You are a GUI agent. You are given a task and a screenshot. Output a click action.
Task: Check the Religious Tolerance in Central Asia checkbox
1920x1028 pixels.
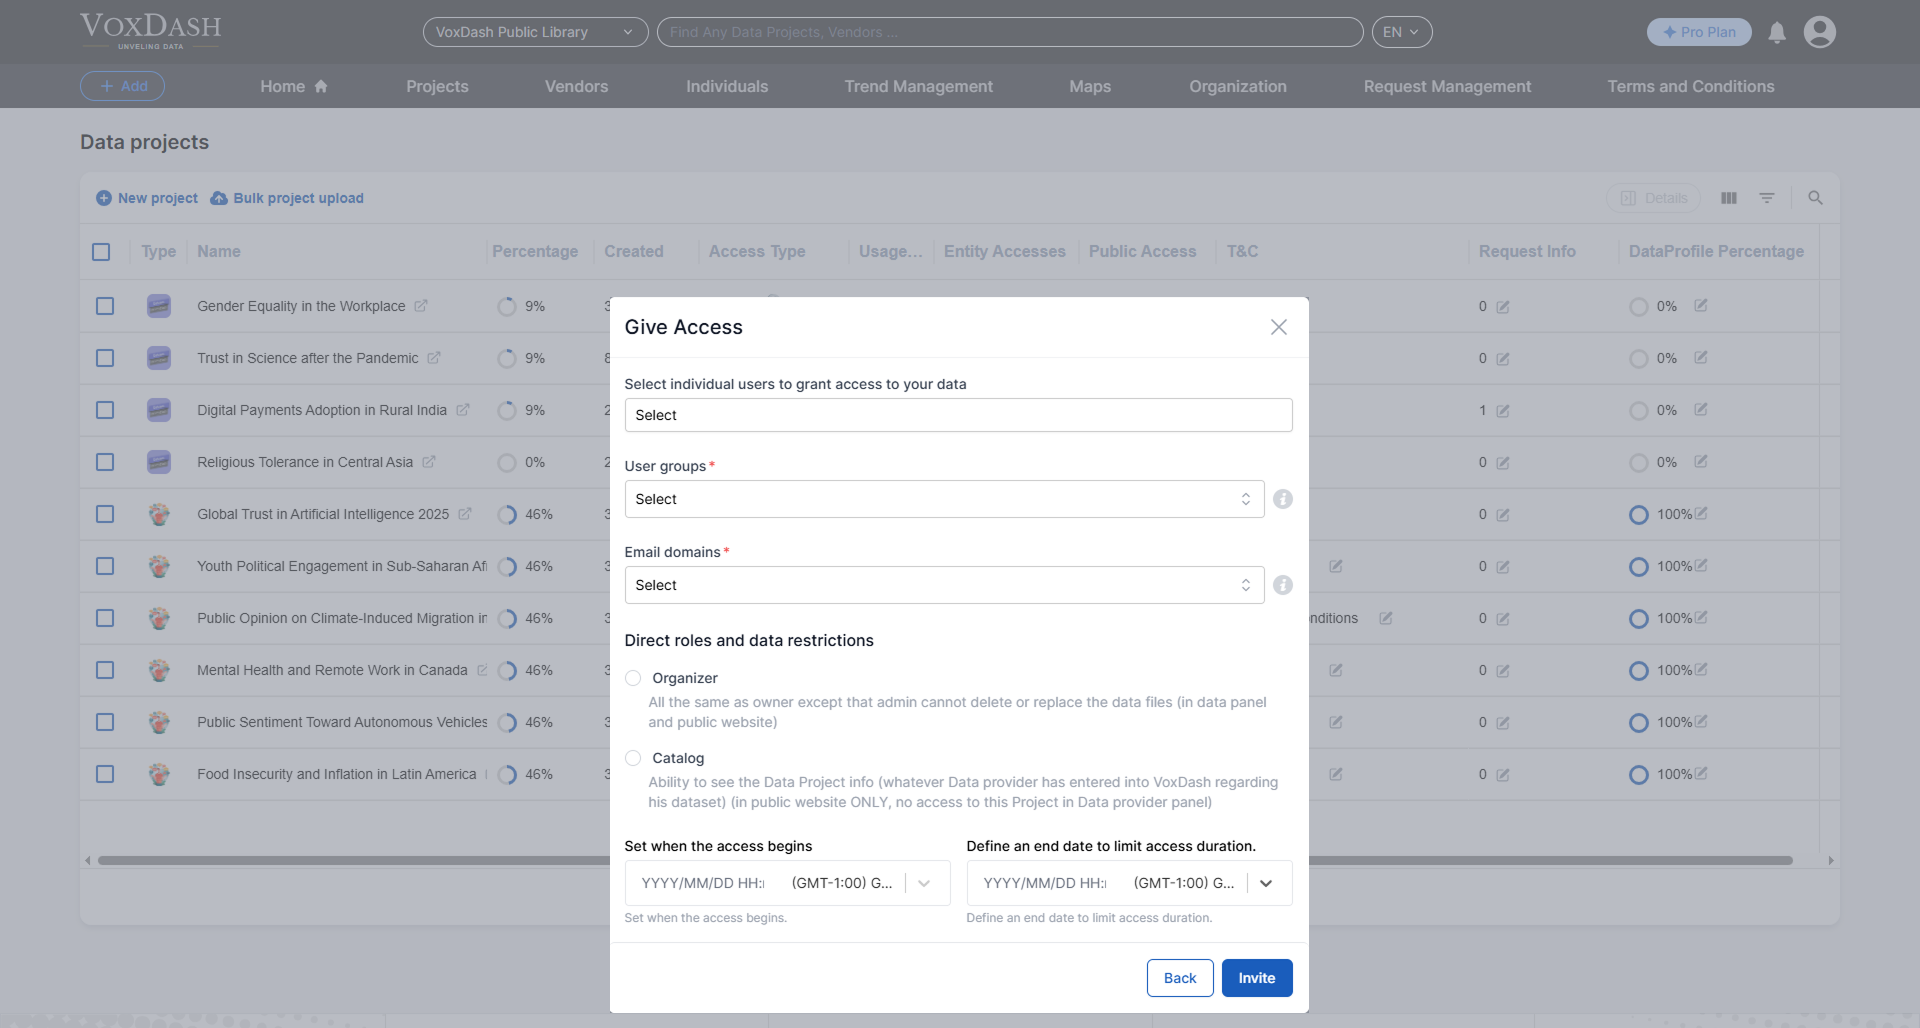point(105,462)
